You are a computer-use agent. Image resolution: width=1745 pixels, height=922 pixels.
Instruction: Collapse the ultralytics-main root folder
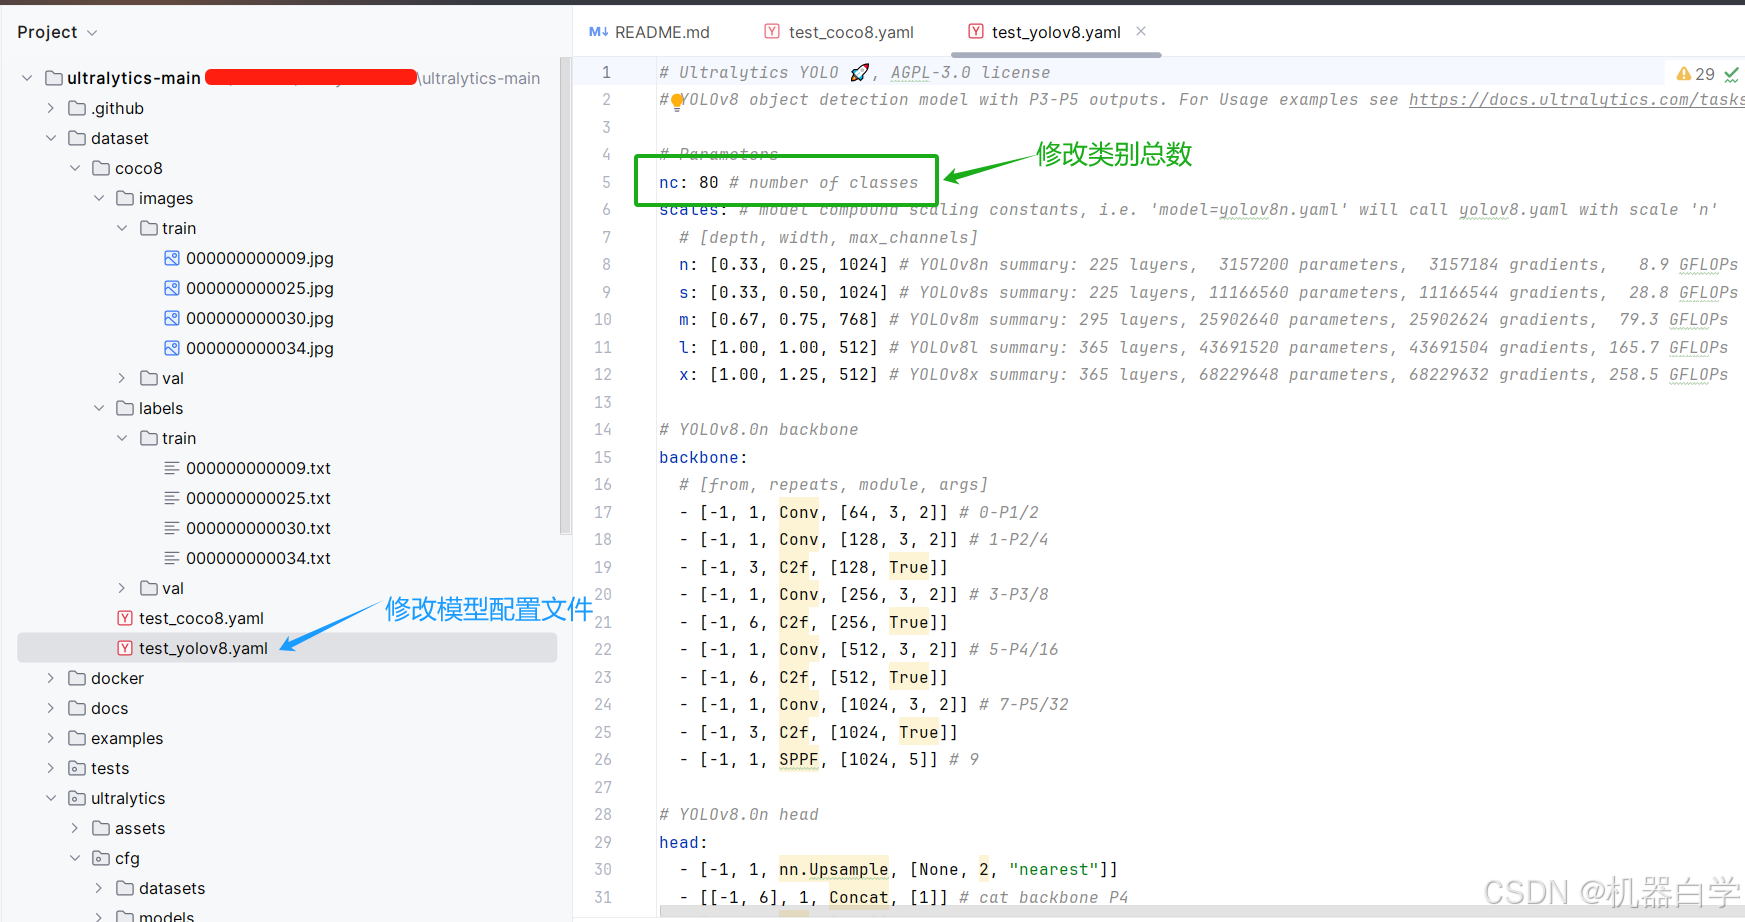tap(27, 78)
